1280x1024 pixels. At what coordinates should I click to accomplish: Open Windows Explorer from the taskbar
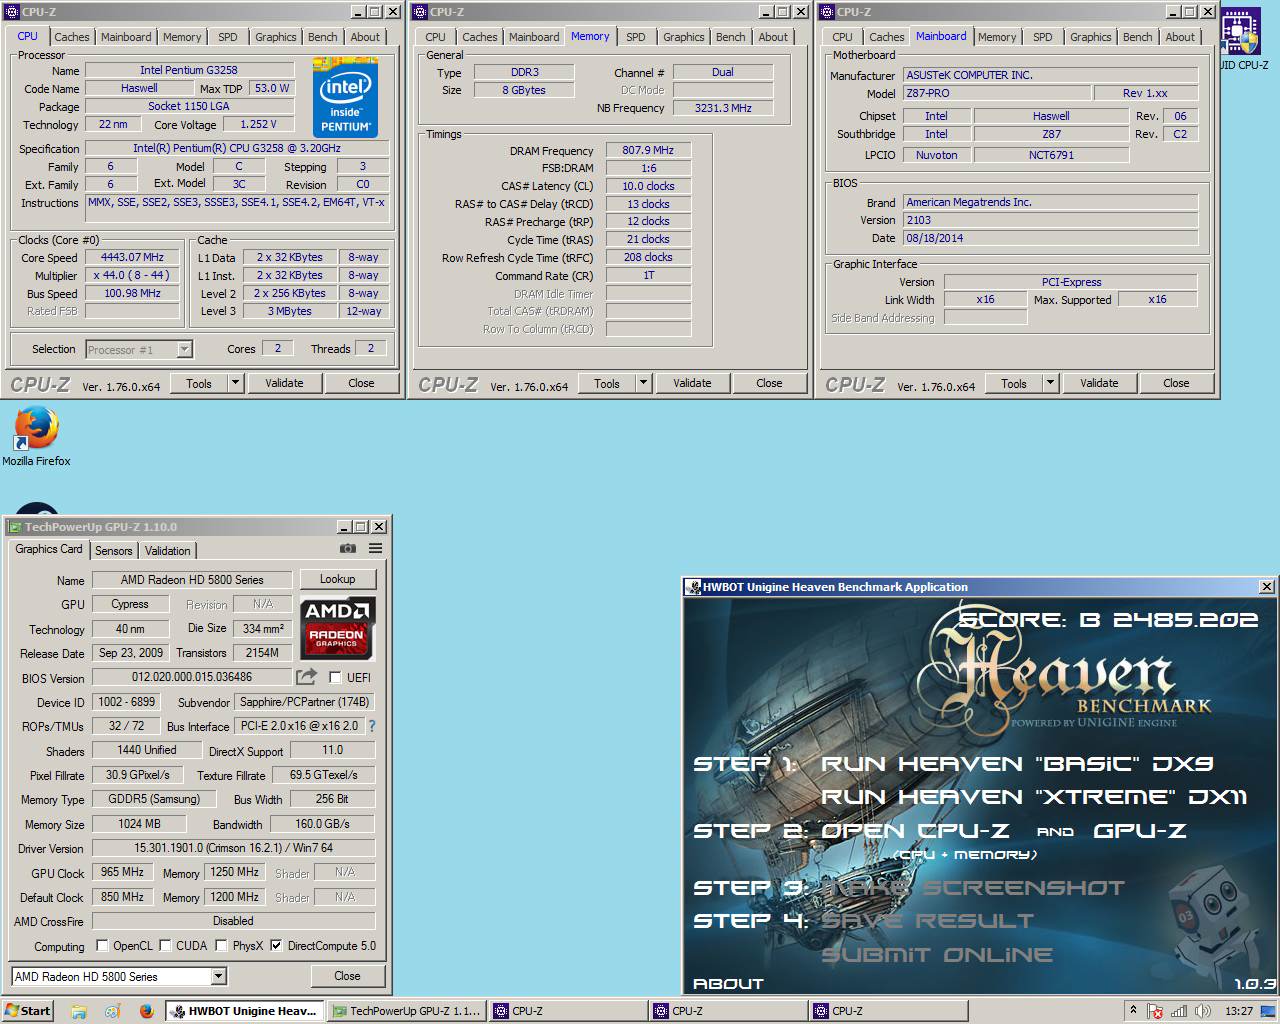click(x=79, y=1011)
